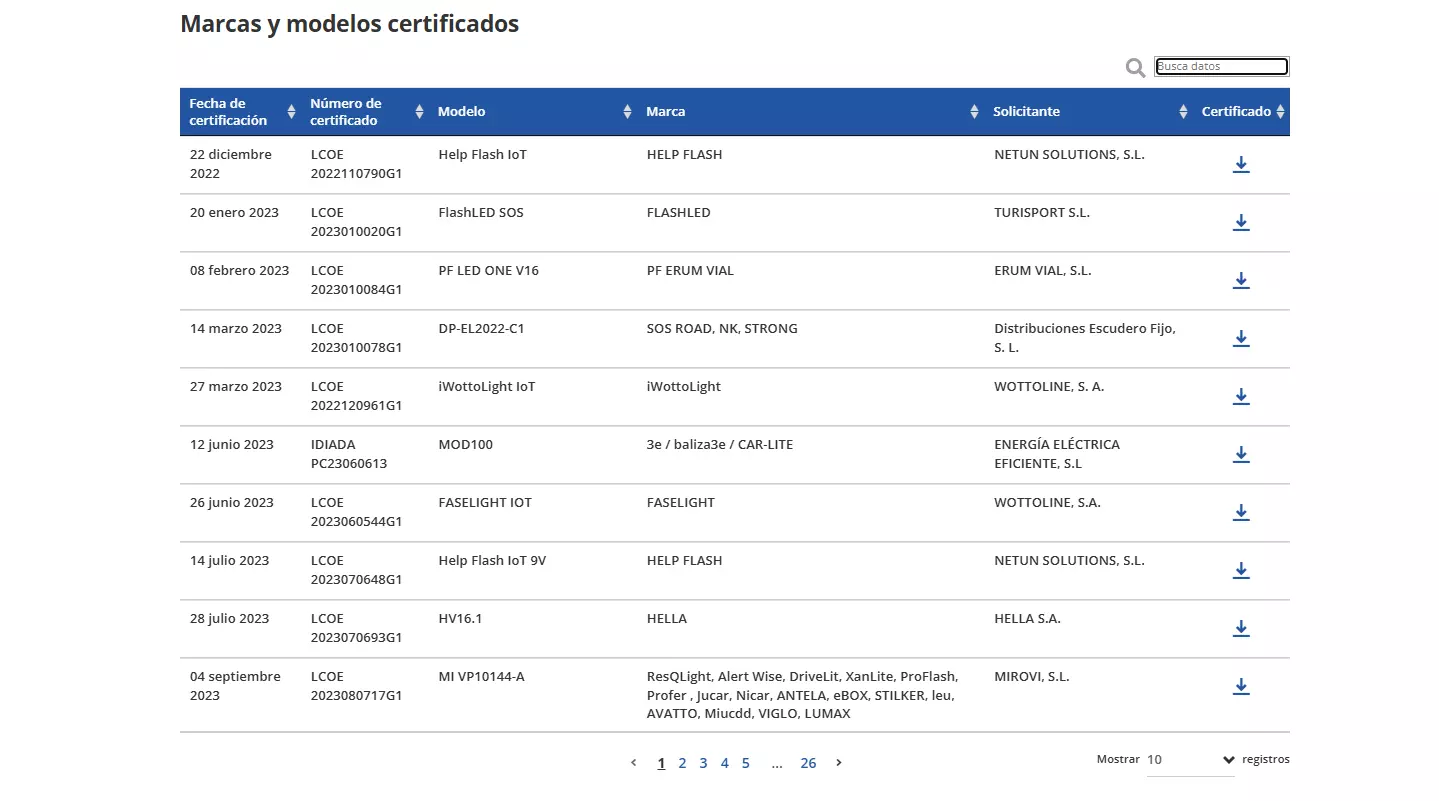The width and height of the screenshot is (1439, 801).
Task: Select the HELLA S.A. applicant cell
Action: 1027,619
